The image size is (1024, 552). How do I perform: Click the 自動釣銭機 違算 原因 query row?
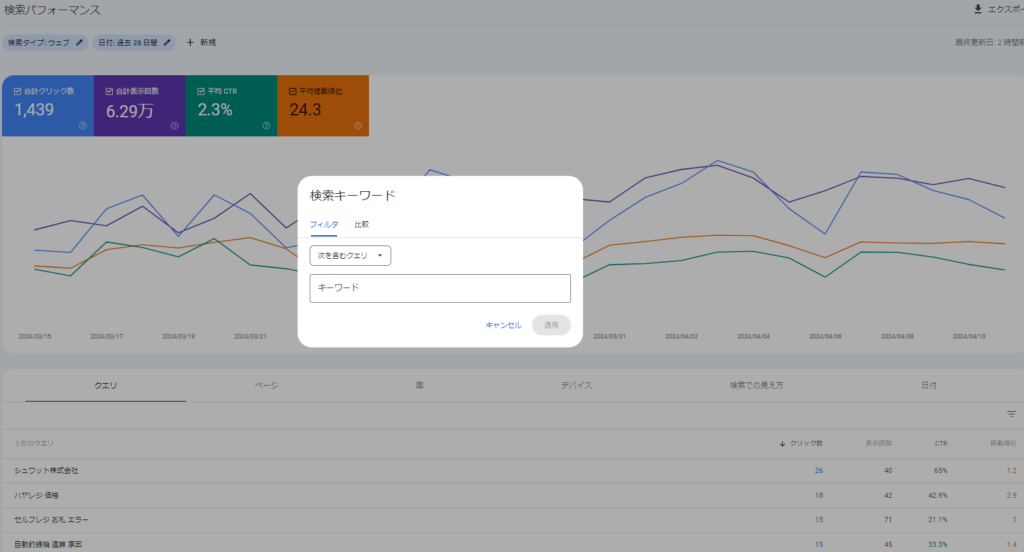tap(512, 544)
